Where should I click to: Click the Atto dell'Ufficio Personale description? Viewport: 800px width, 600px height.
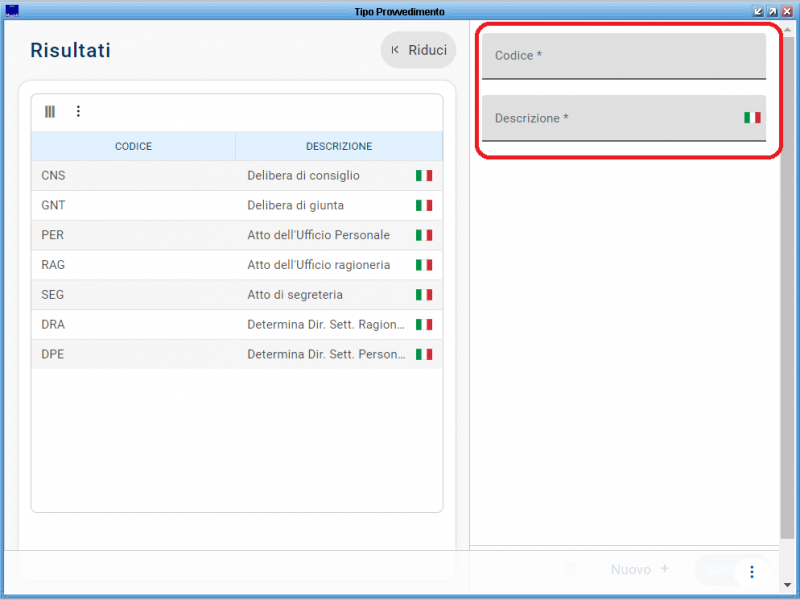pos(318,235)
